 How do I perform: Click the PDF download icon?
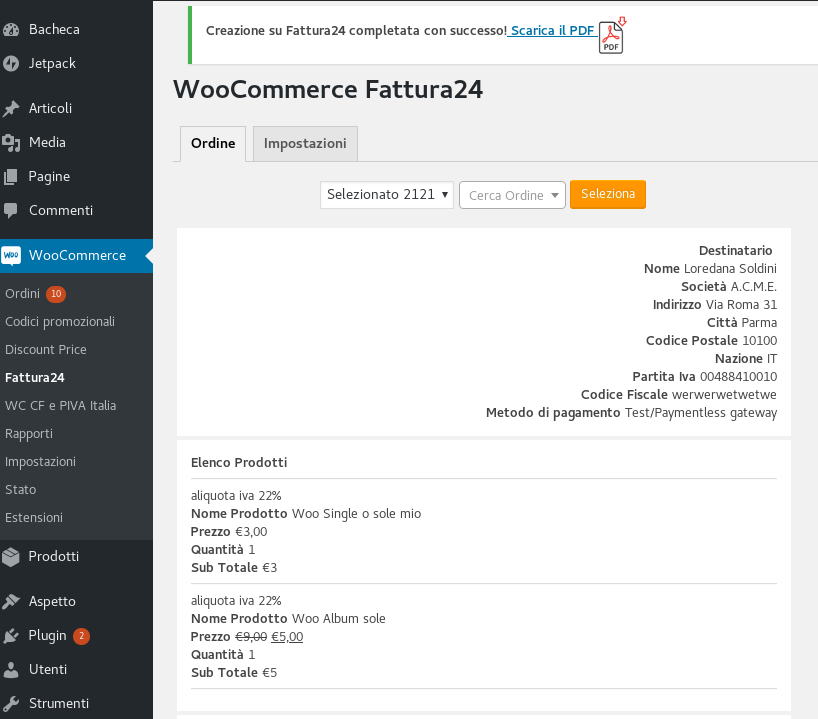611,35
